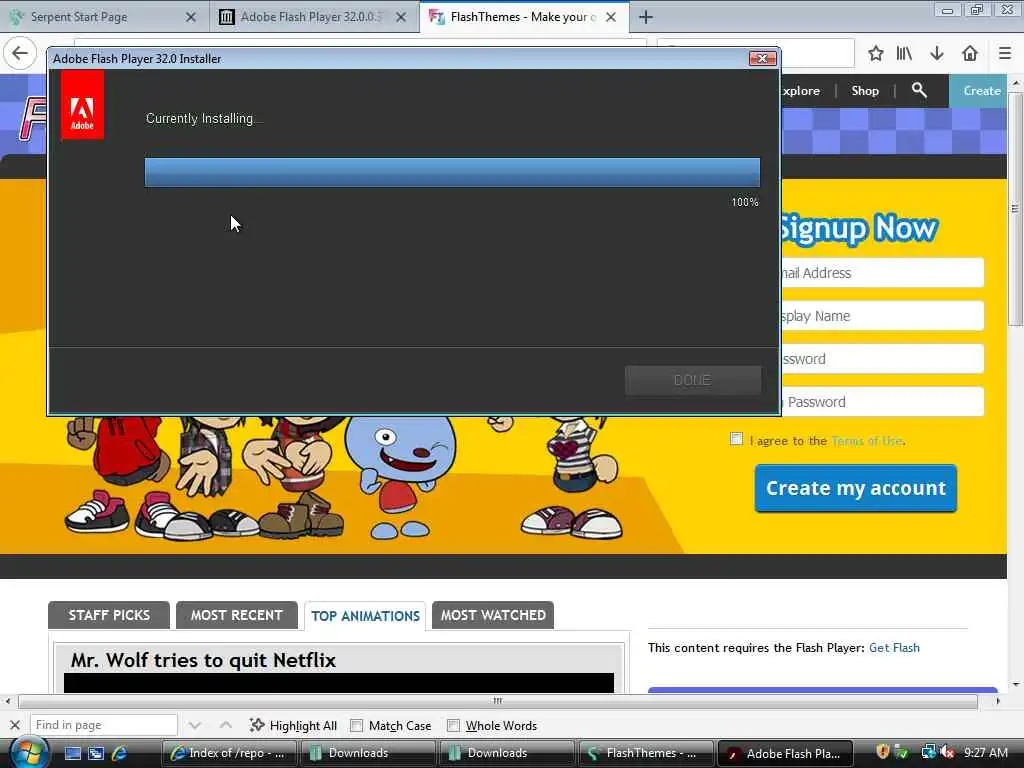Switch to Adobe Flash Player taskbar item
Image resolution: width=1024 pixels, height=768 pixels.
[784, 753]
